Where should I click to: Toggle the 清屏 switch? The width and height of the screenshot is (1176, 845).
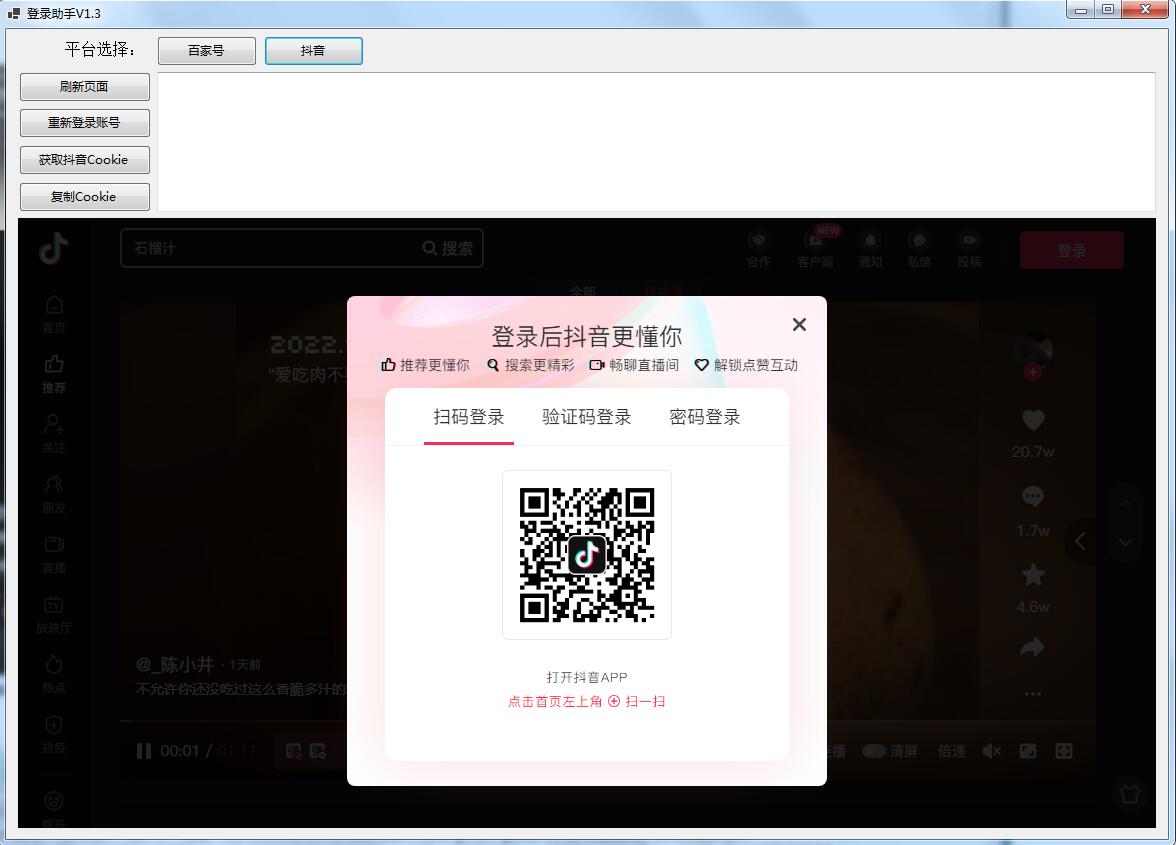click(x=874, y=751)
